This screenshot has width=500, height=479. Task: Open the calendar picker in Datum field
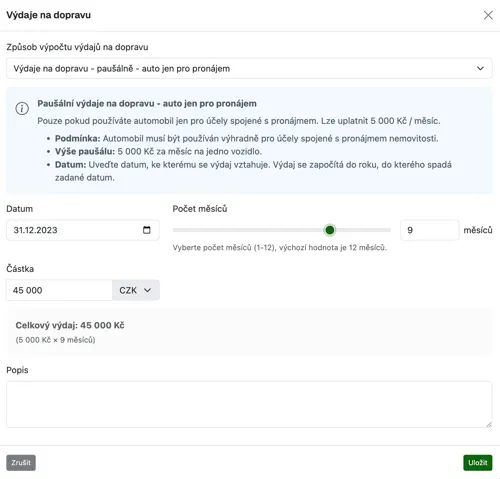pos(147,230)
